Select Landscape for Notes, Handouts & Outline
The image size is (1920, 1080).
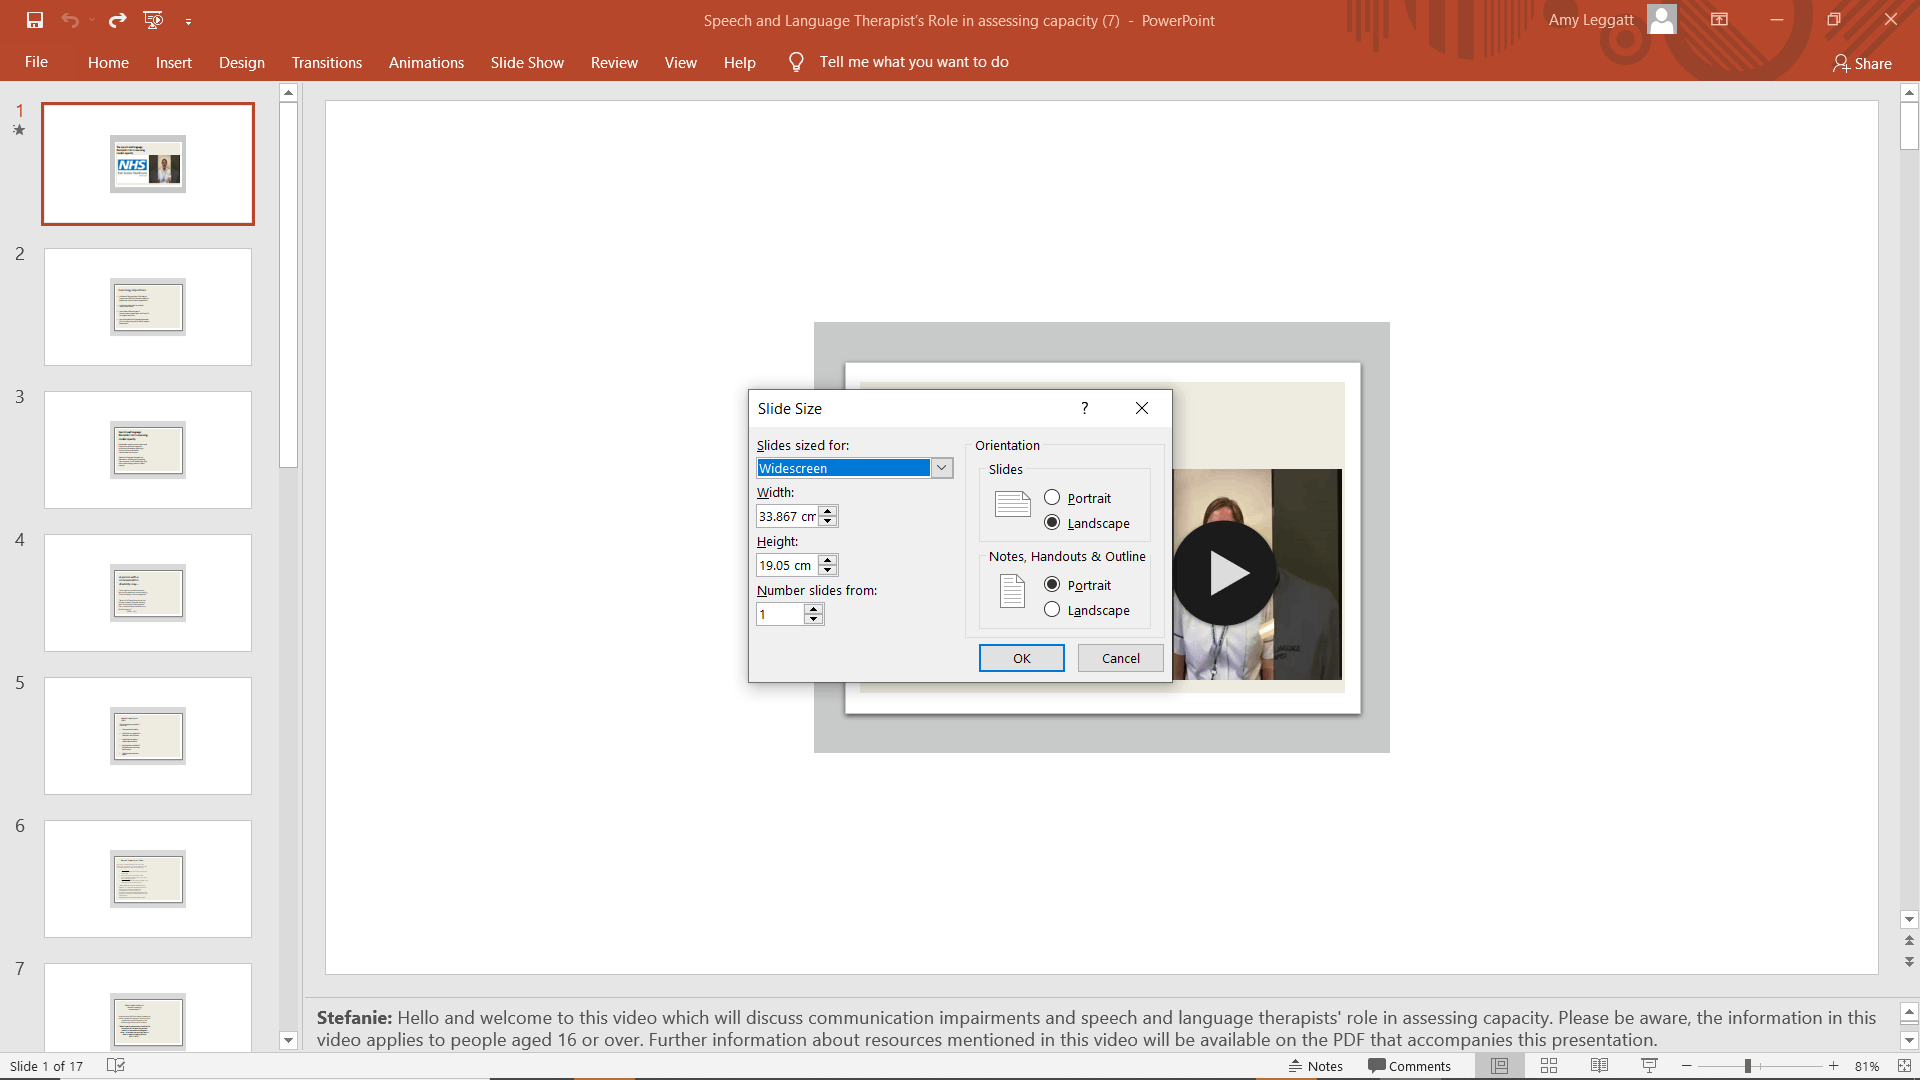1052,610
